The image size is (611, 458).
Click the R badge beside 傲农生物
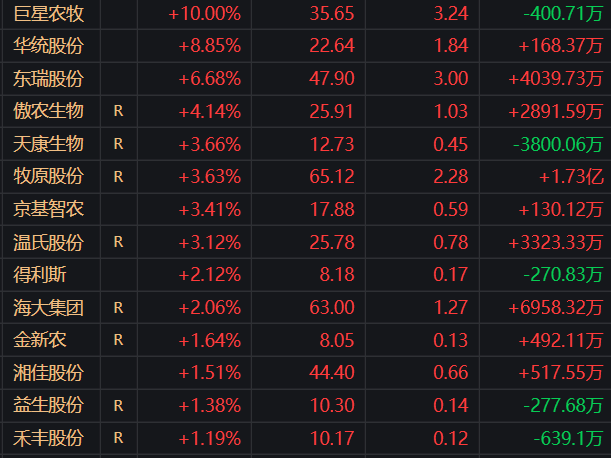pyautogui.click(x=118, y=111)
